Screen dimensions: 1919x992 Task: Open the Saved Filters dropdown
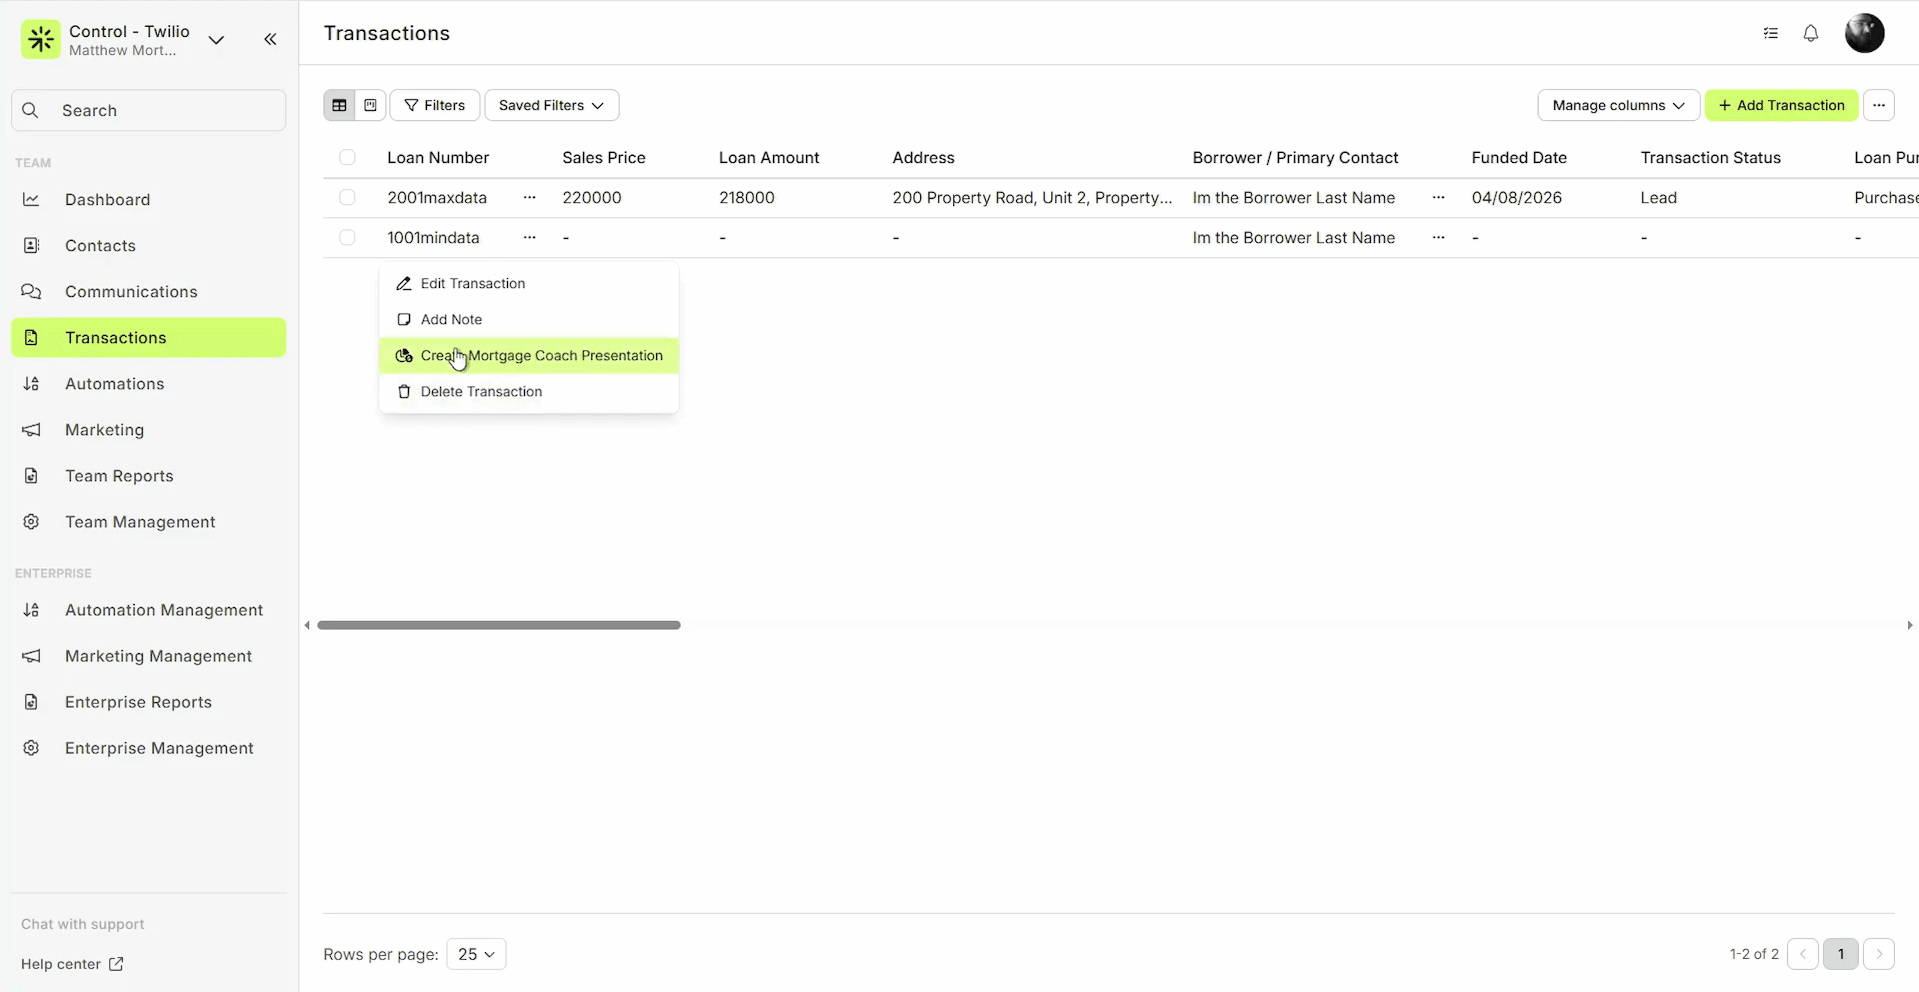[x=551, y=105]
